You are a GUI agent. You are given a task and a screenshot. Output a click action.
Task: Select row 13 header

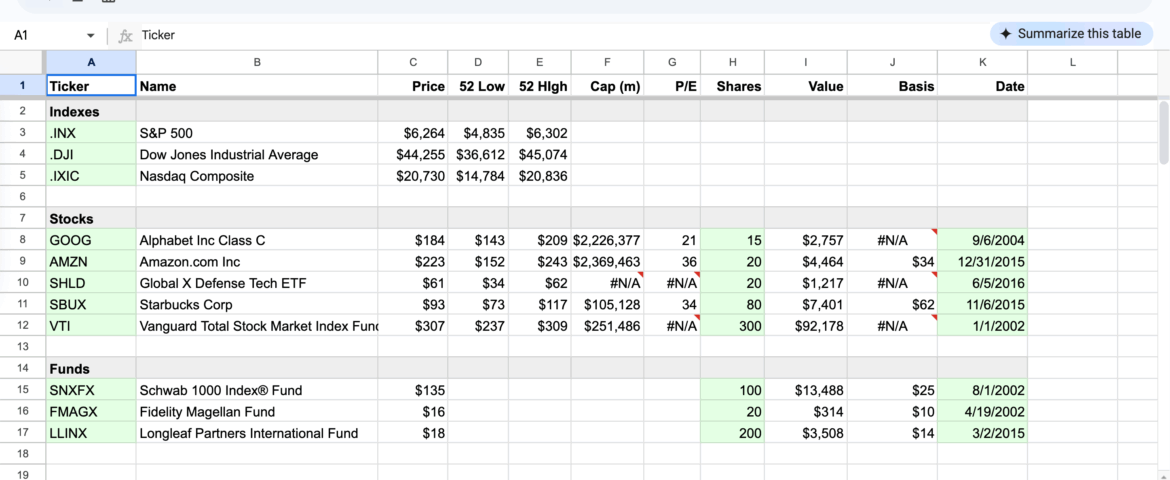click(23, 346)
